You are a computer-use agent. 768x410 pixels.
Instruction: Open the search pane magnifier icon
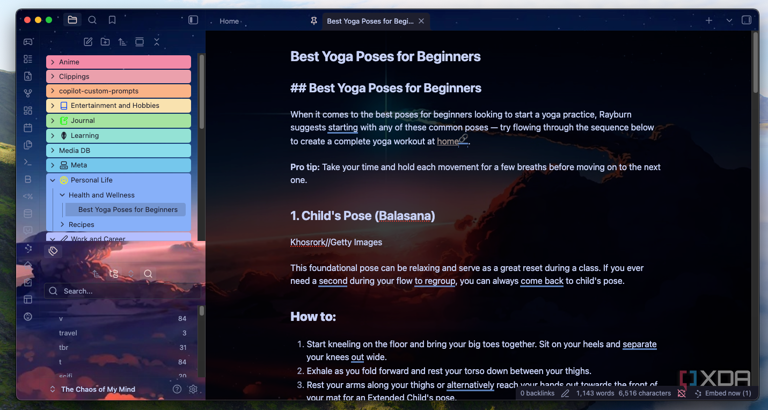click(92, 20)
